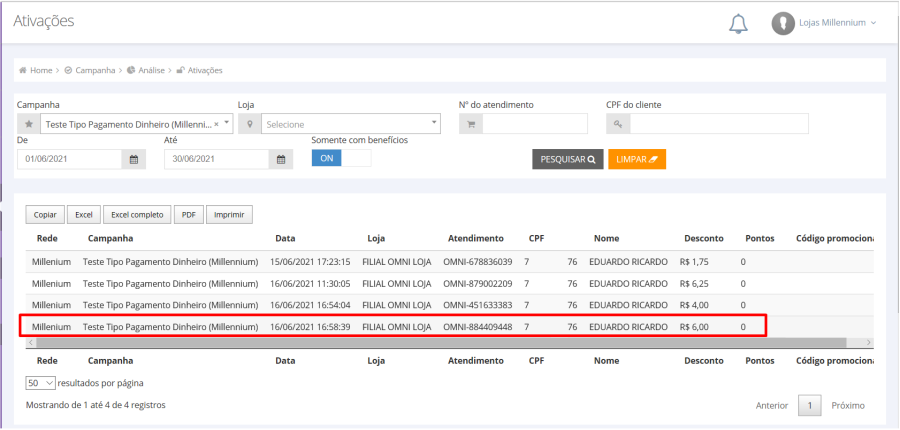Click the Imprimir button
The height and width of the screenshot is (430, 900).
229,215
